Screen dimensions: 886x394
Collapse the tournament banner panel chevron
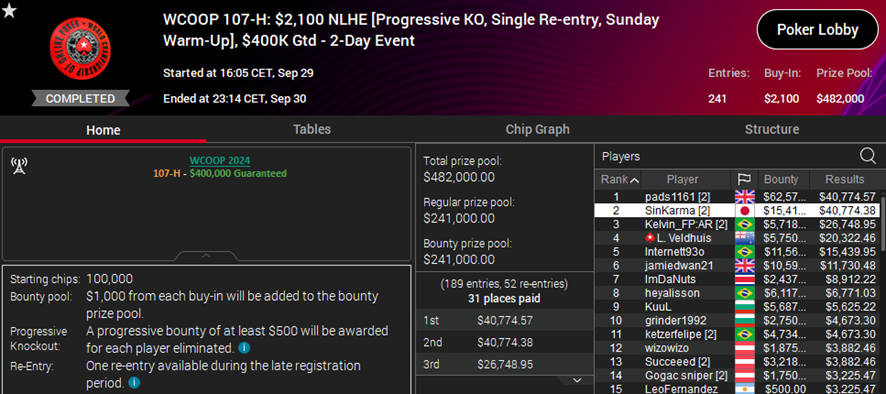tap(206, 256)
